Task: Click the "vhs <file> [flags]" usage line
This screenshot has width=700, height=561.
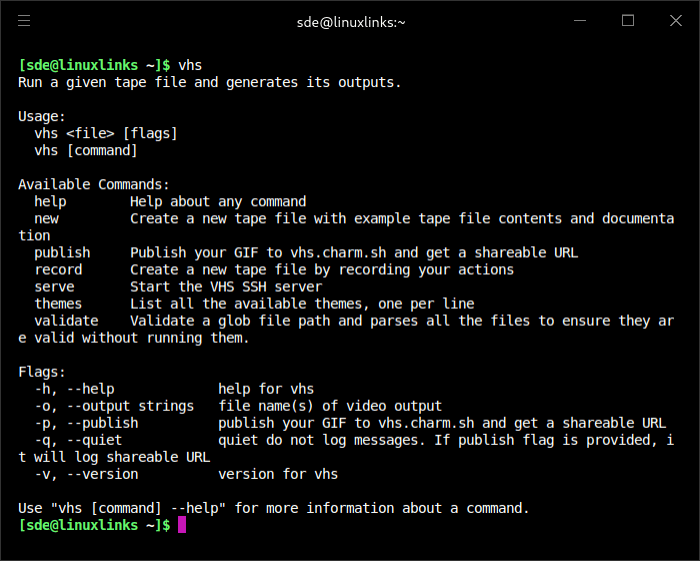Action: [x=106, y=133]
